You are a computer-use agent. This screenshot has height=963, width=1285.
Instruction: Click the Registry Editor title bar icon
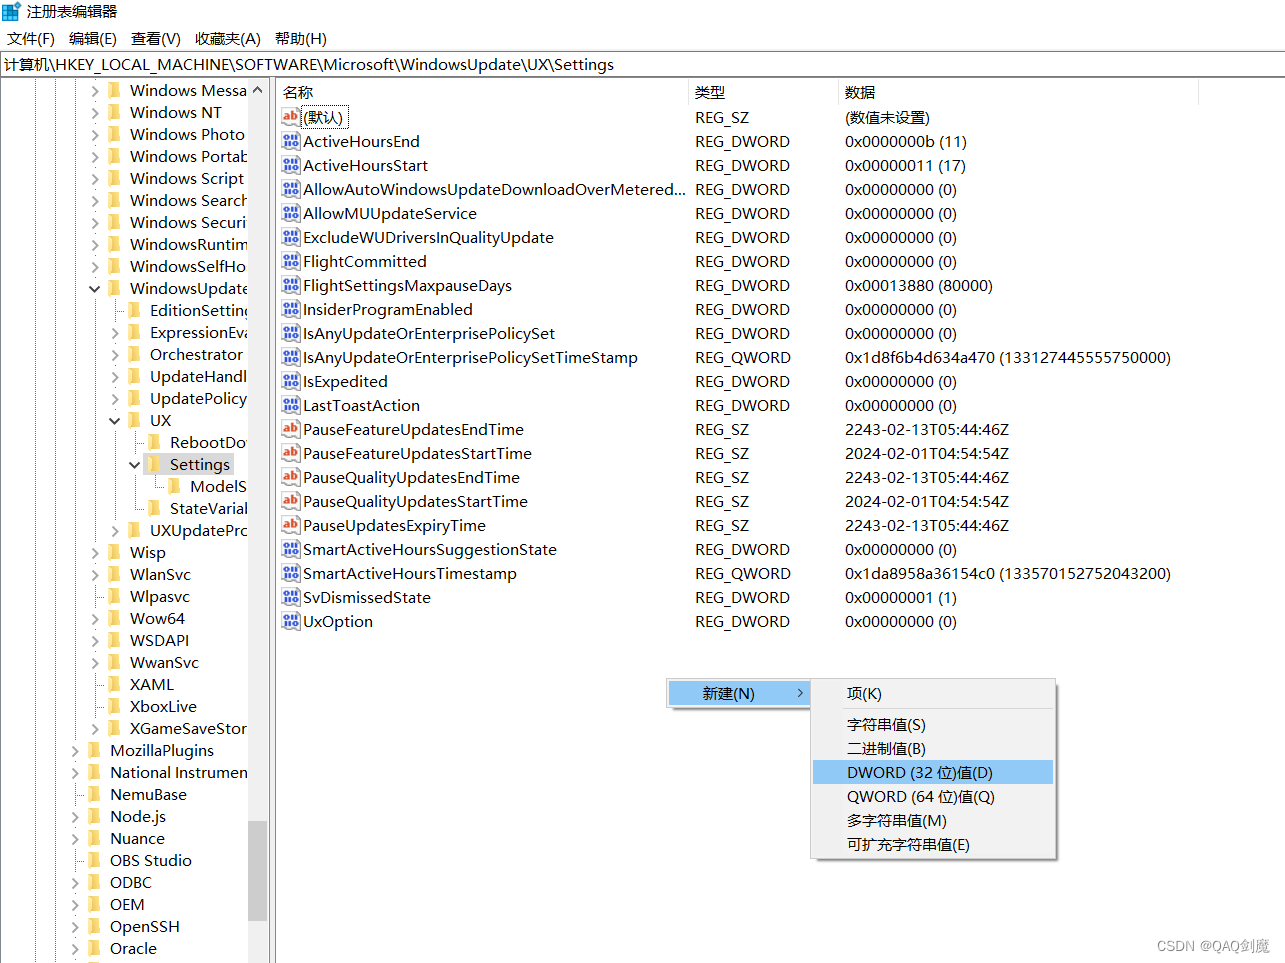pyautogui.click(x=11, y=11)
